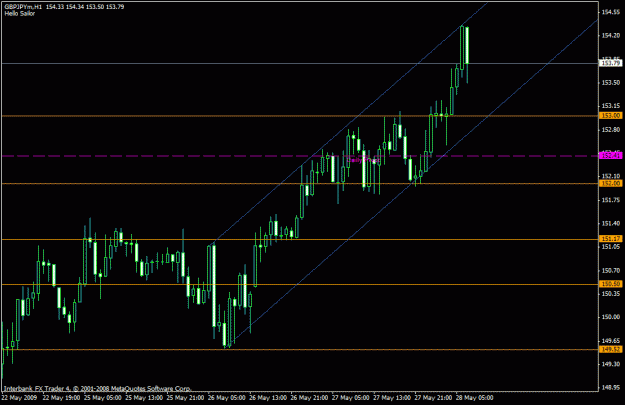Screen dimensions: 625x405
Task: Select the latest candlestick on the chart
Action: [x=467, y=55]
